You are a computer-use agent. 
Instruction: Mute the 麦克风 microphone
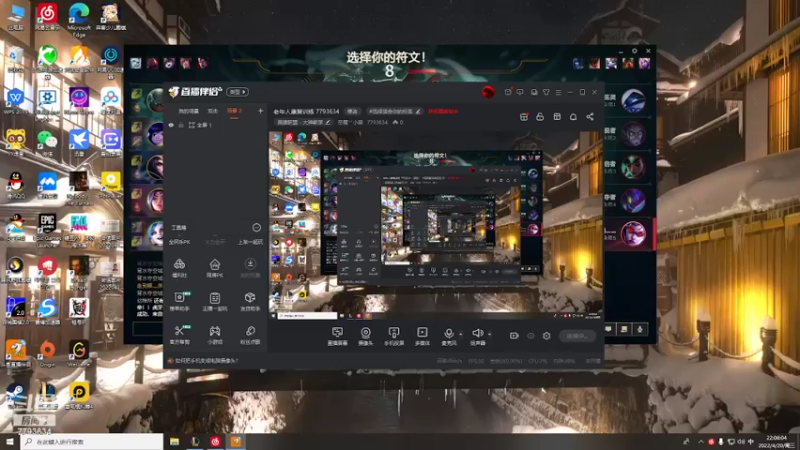448,336
